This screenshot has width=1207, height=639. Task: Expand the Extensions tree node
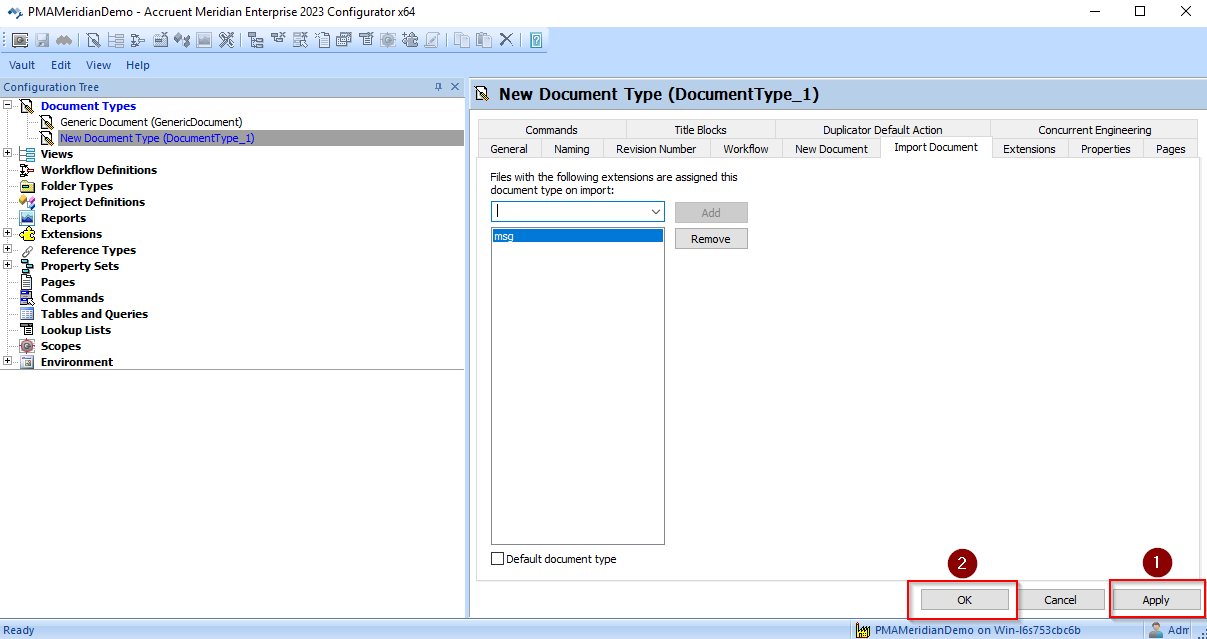8,234
